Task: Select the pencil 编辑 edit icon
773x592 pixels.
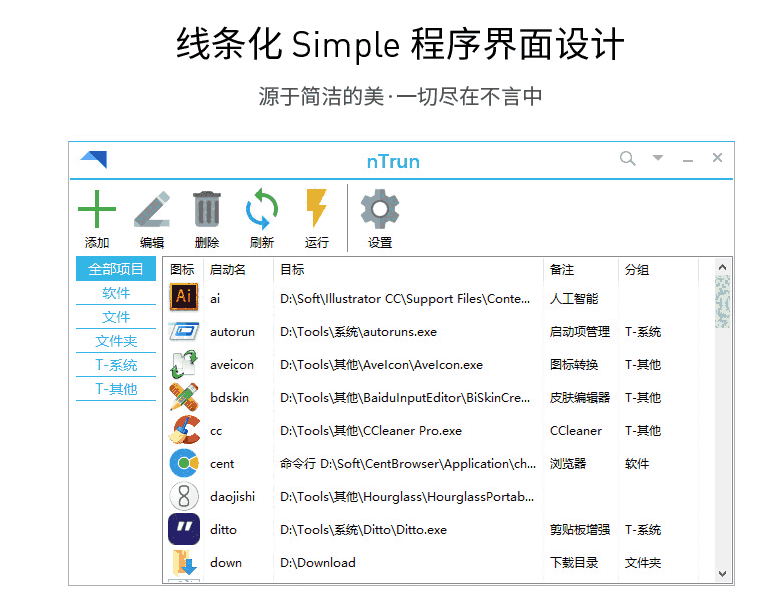Action: pos(152,209)
